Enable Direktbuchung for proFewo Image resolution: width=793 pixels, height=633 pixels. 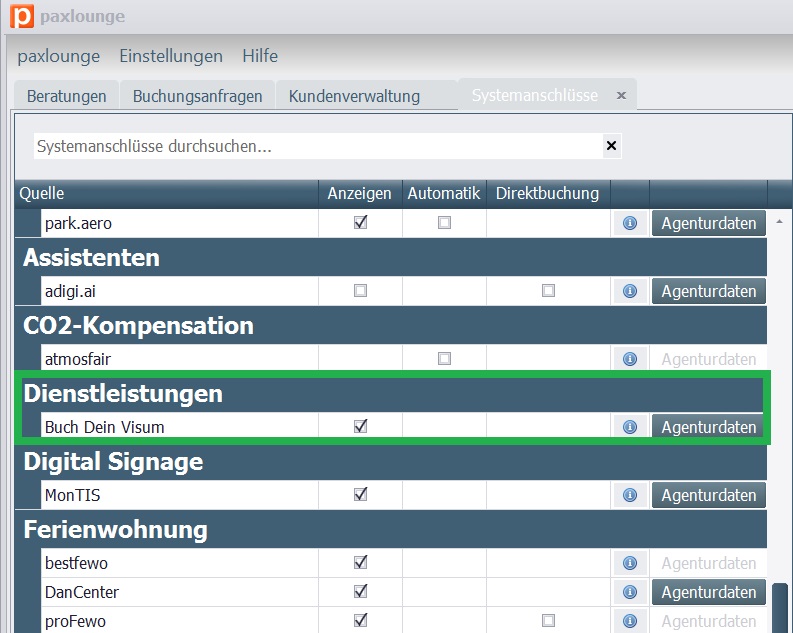[548, 620]
